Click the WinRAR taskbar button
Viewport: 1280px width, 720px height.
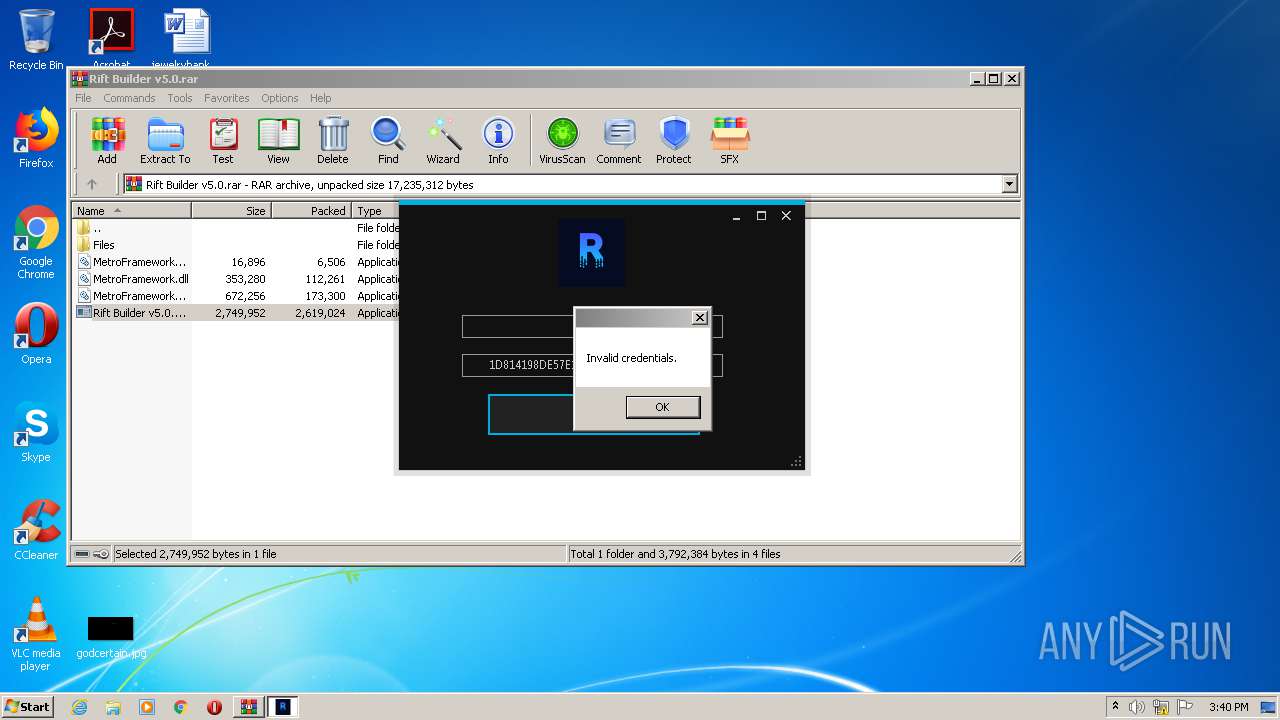coord(249,707)
